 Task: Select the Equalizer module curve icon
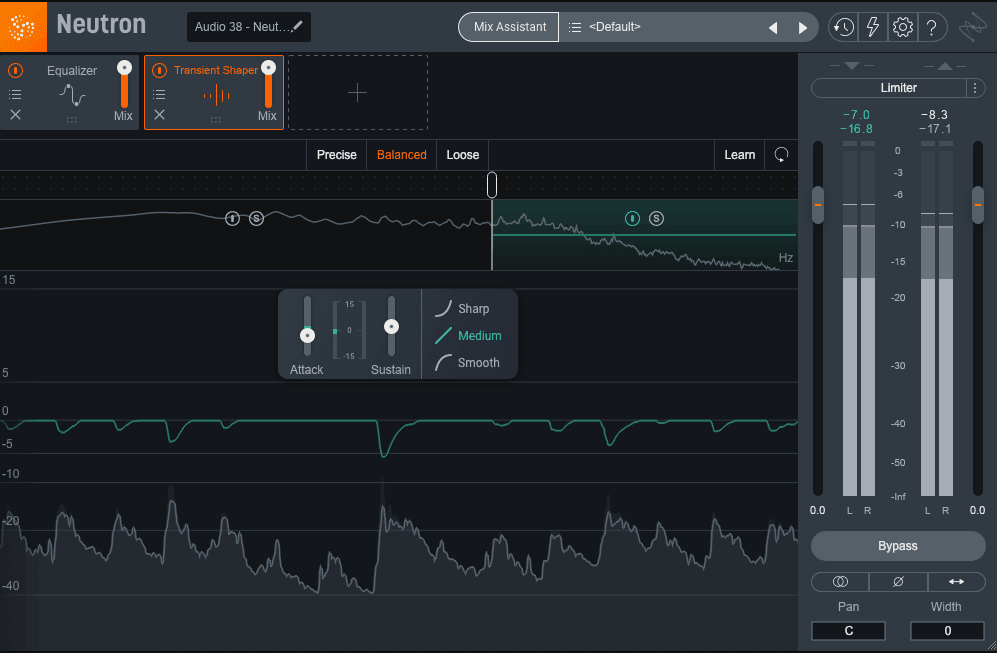(72, 95)
